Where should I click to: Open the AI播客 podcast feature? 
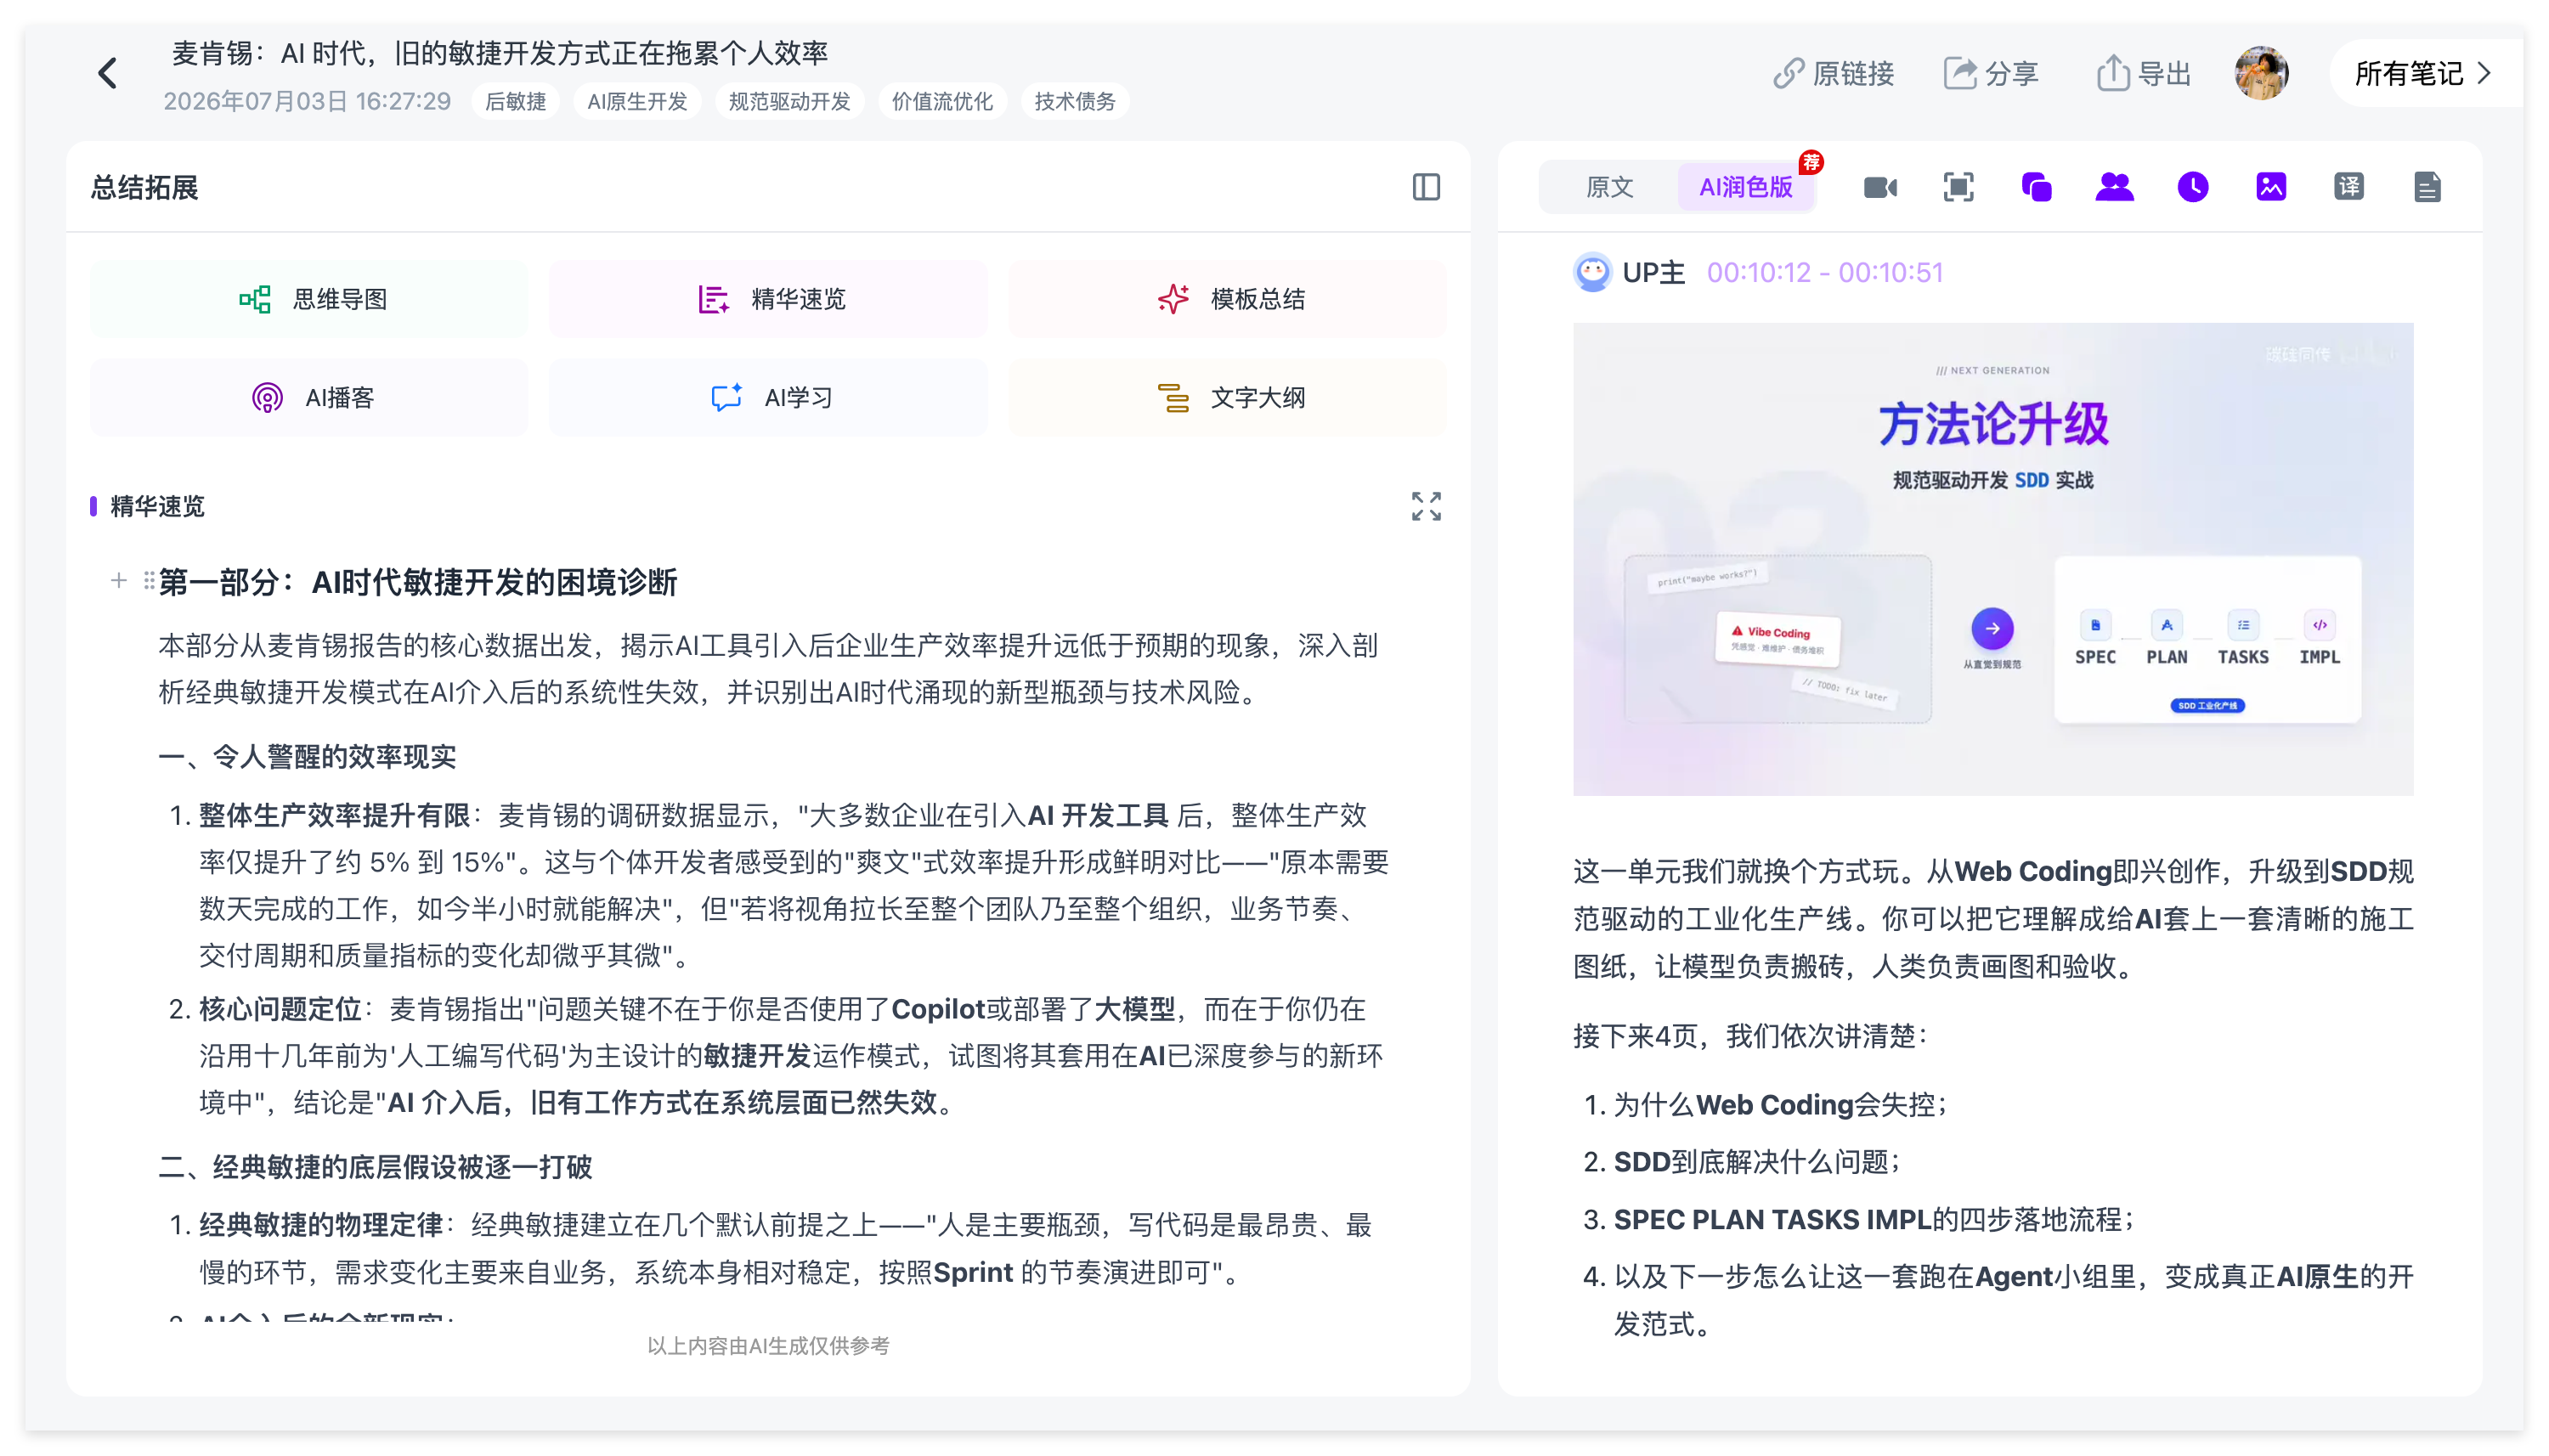309,398
